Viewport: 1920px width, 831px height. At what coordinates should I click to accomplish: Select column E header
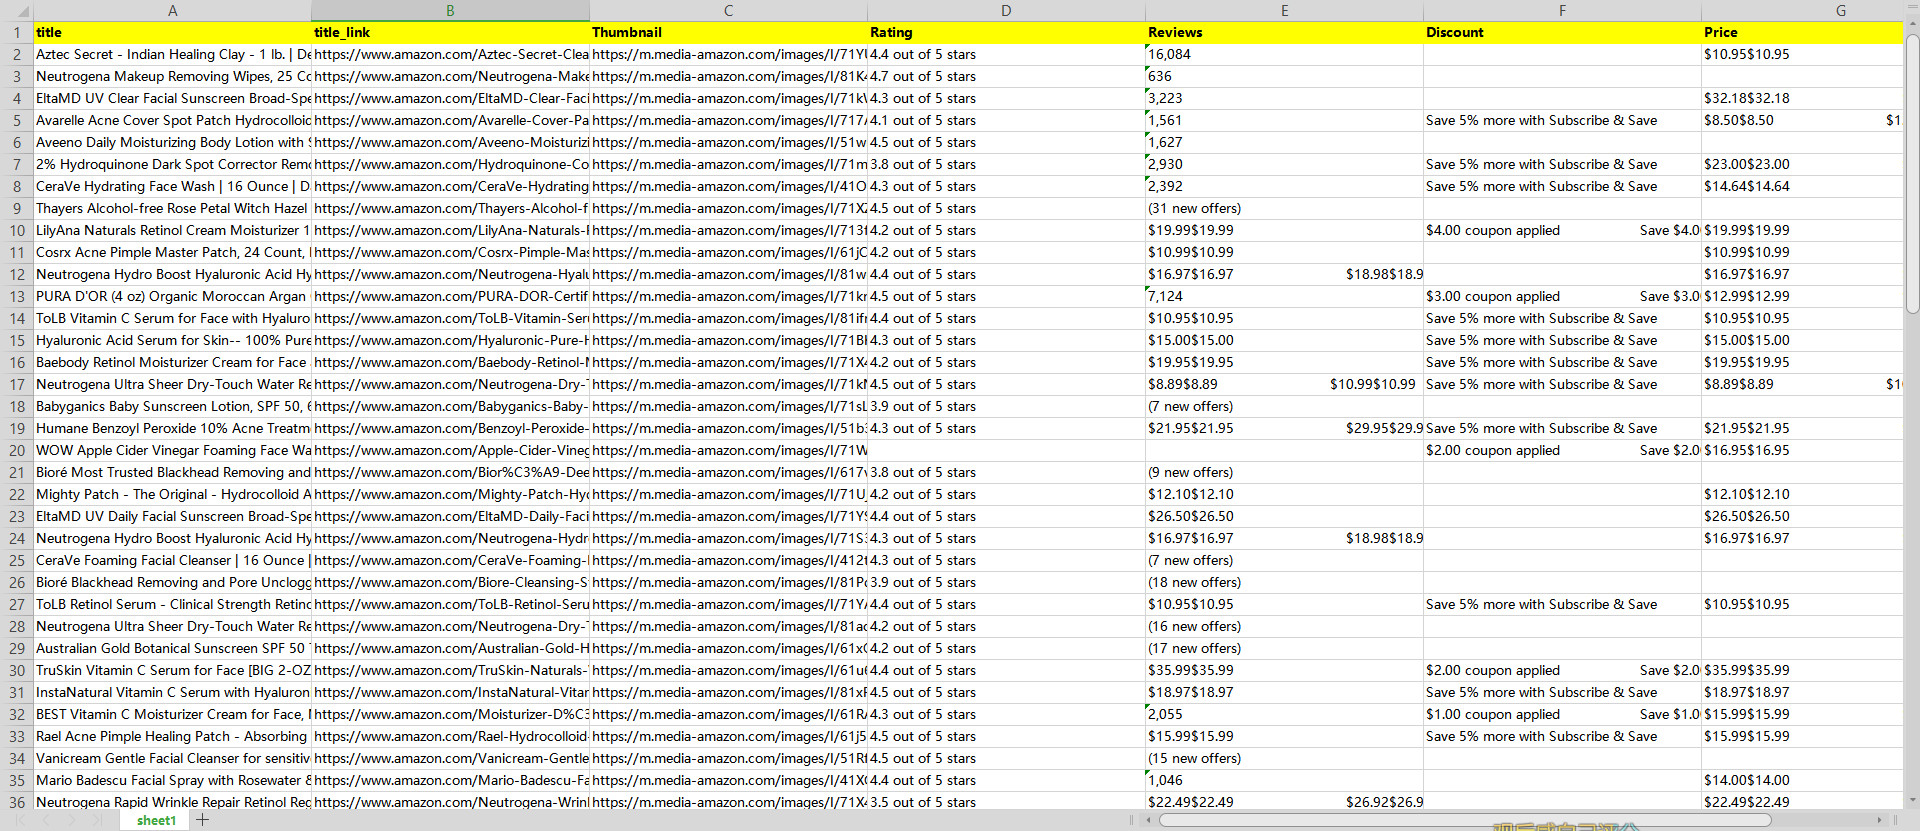click(1284, 10)
